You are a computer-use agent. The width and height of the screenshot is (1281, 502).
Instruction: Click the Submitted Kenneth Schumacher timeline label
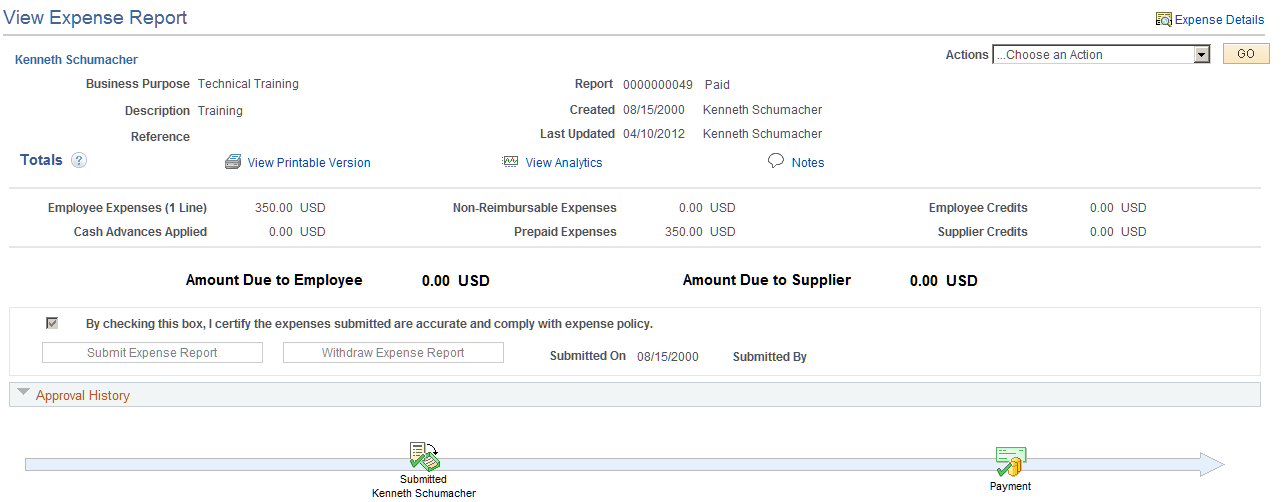(x=424, y=486)
